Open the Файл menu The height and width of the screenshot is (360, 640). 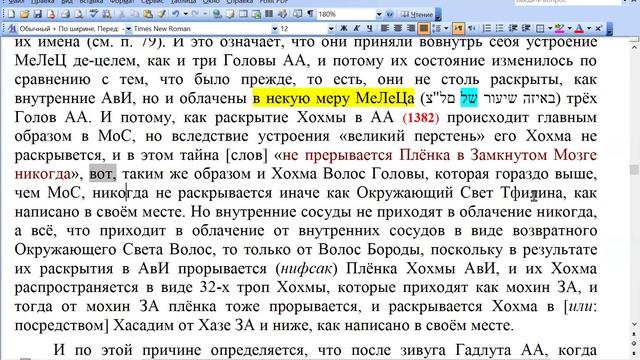pos(16,2)
